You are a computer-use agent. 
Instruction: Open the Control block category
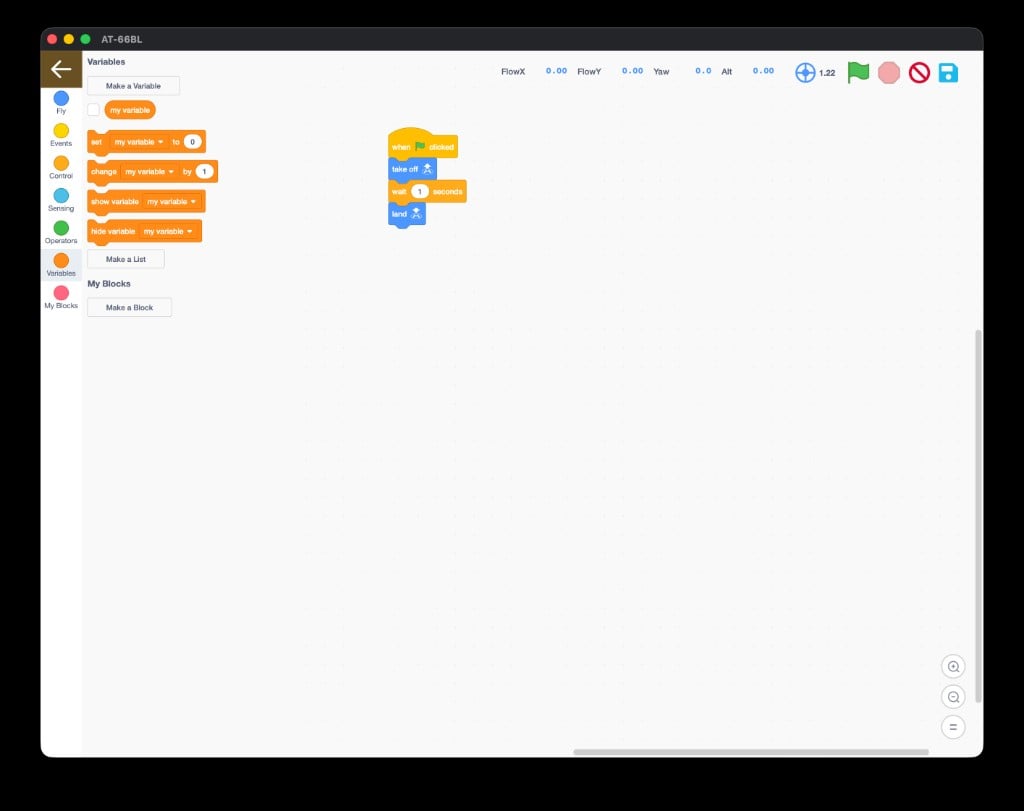tap(61, 168)
